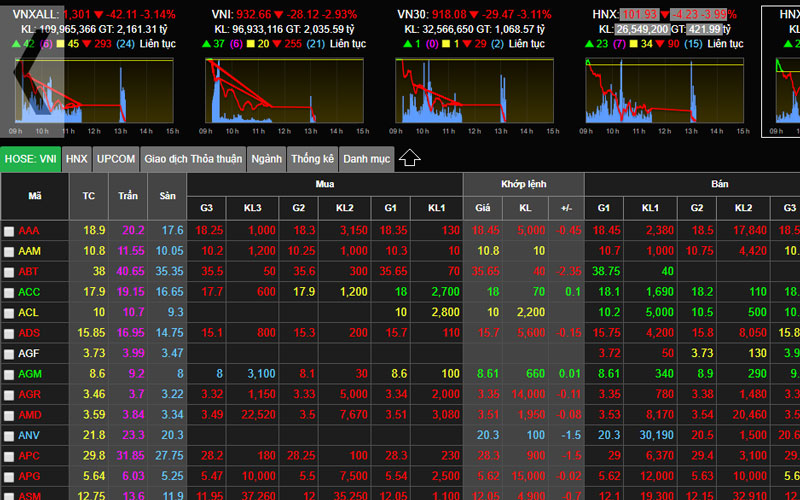
Task: Go to Giao dịch Thỏa thuận tab
Action: pos(193,158)
